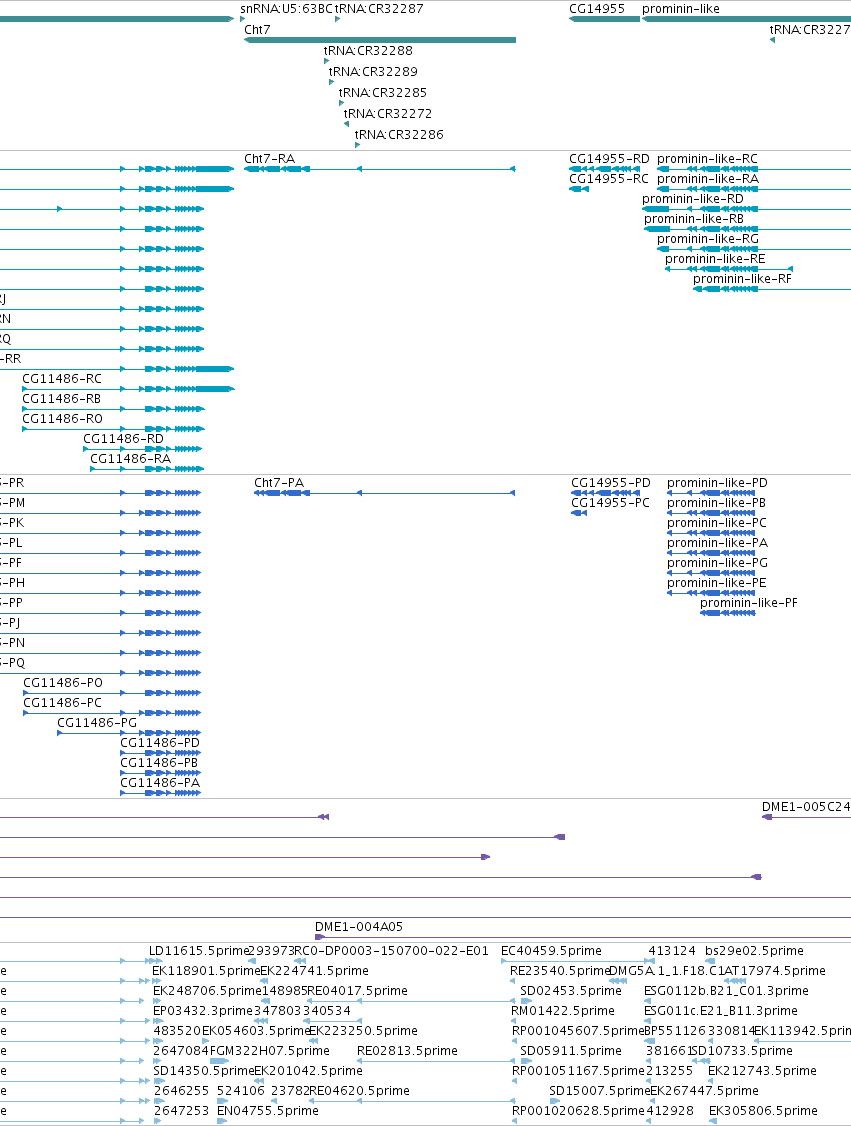Select bs29e02.5prime EST label
Image resolution: width=851 pixels, height=1126 pixels.
[754, 951]
